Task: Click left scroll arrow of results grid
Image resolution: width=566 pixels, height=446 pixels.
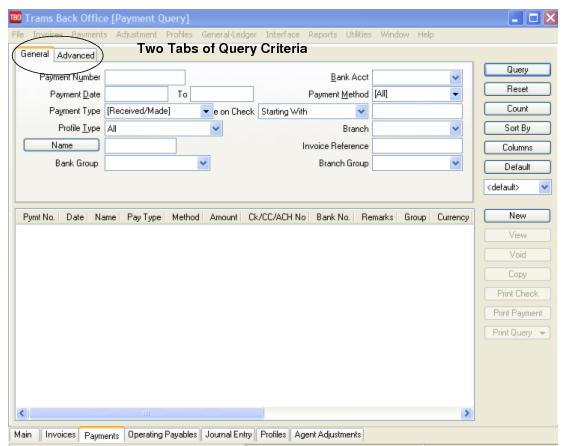Action: tap(22, 413)
